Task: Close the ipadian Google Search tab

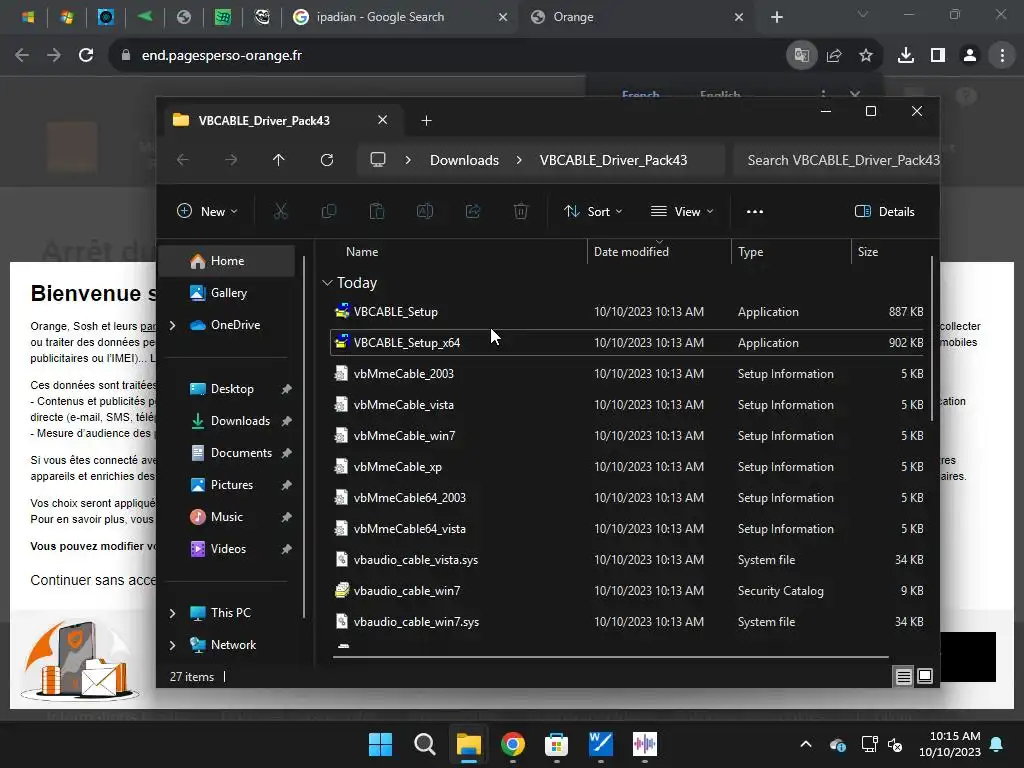Action: (503, 17)
